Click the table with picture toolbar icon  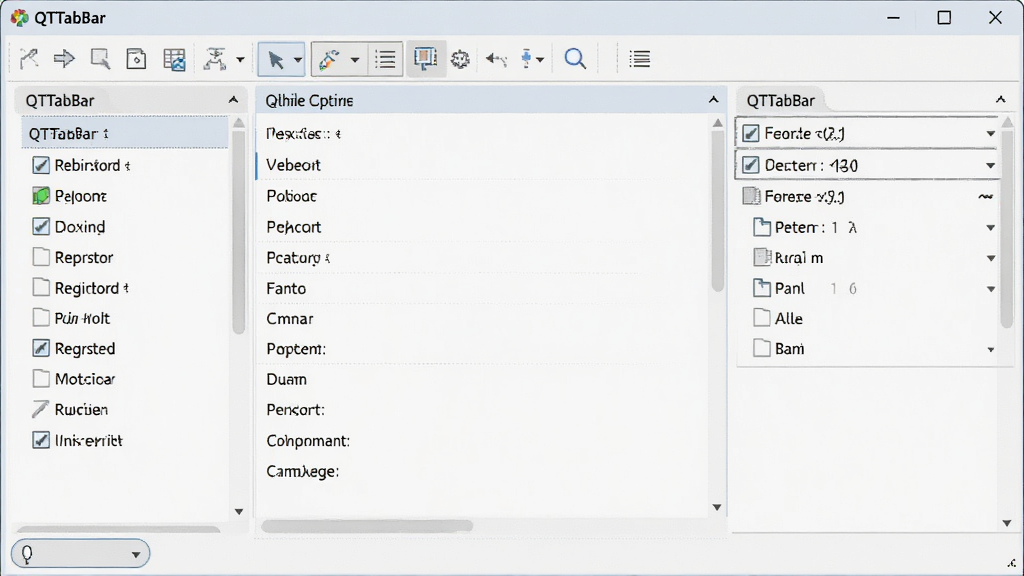click(174, 59)
